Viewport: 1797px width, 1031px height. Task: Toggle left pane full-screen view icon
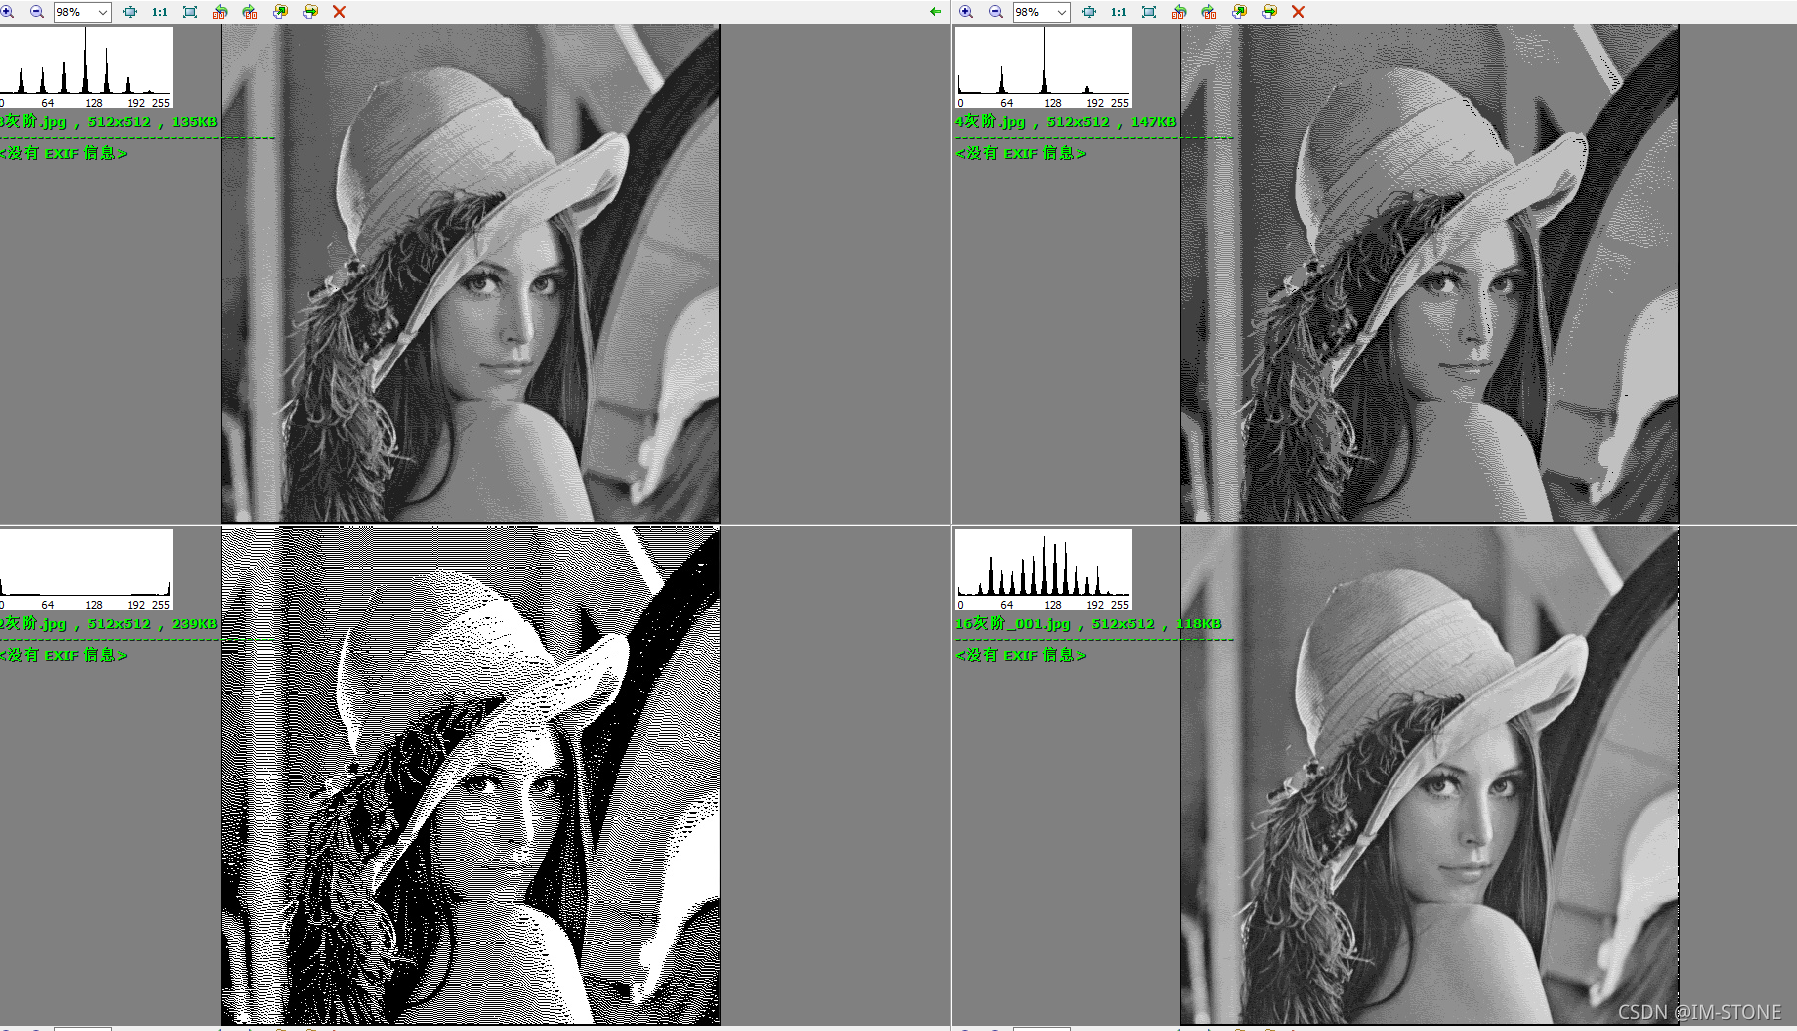click(x=190, y=12)
